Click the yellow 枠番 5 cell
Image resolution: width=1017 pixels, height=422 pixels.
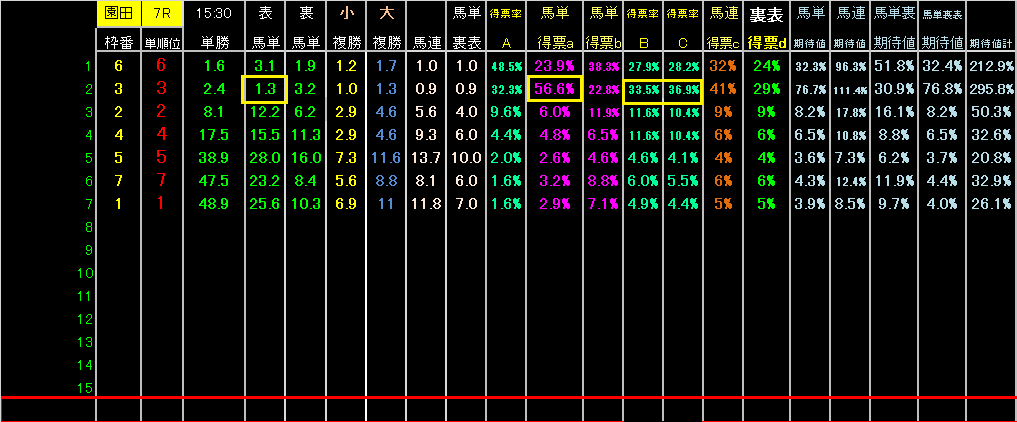118,158
